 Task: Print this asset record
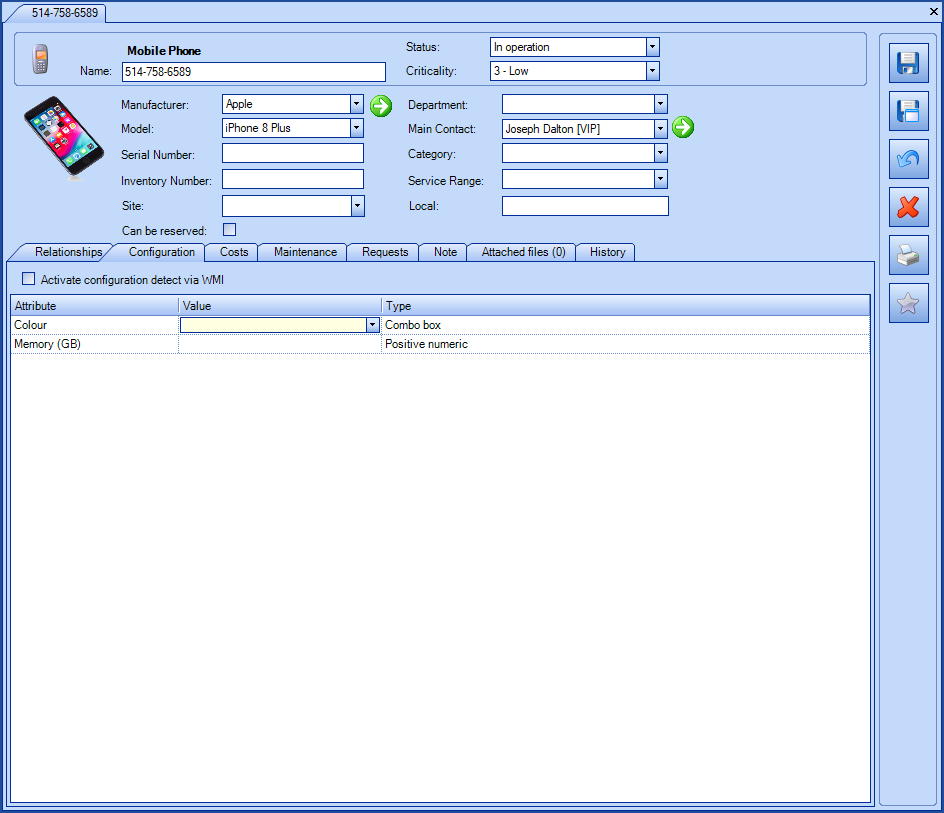[908, 255]
